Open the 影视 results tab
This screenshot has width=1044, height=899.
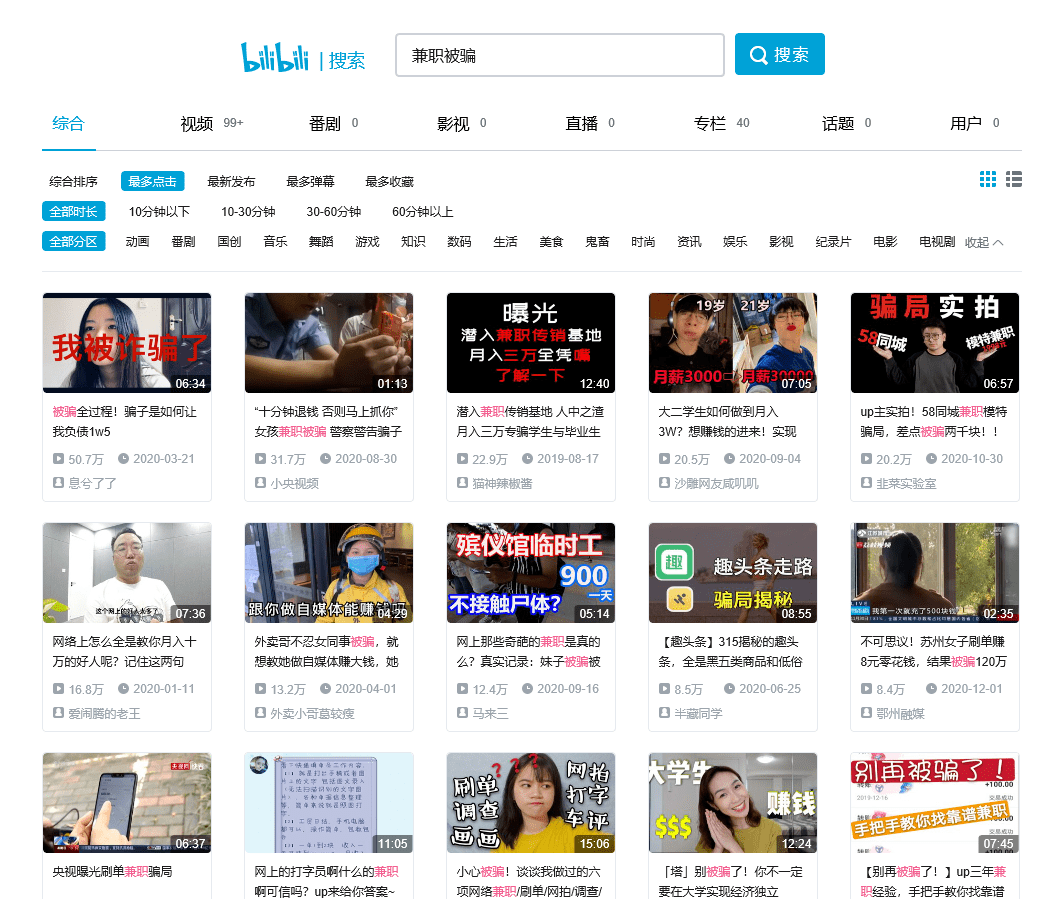461,123
